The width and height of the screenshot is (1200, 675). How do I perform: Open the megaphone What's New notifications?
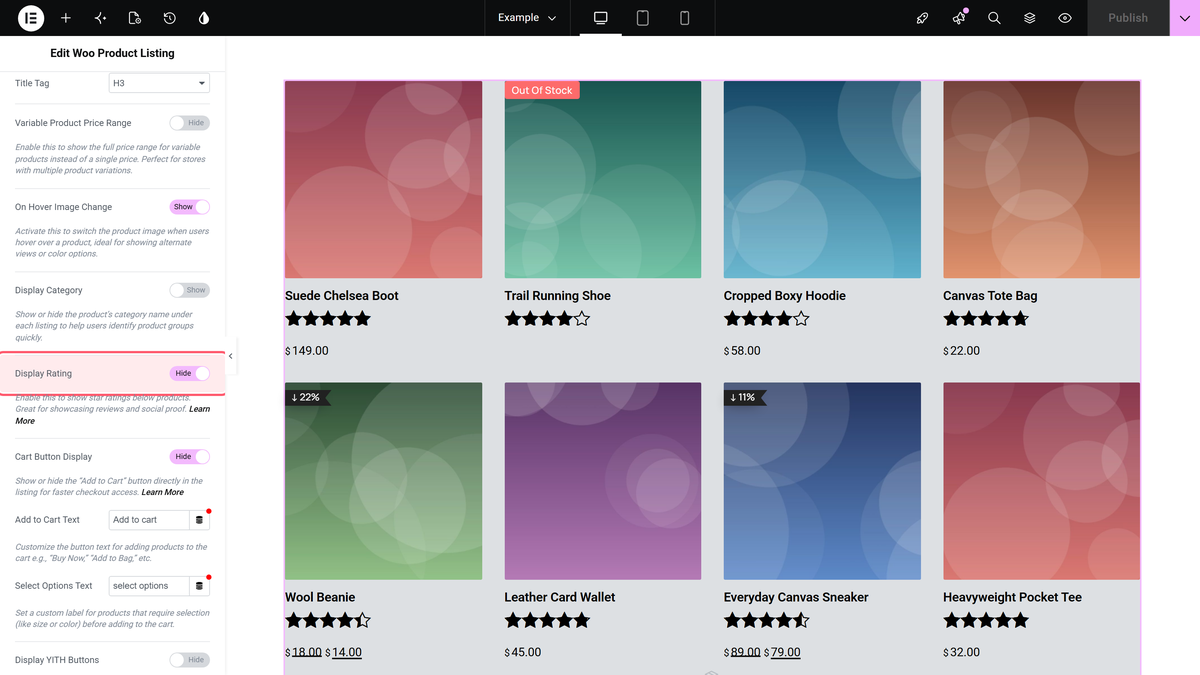pos(959,18)
